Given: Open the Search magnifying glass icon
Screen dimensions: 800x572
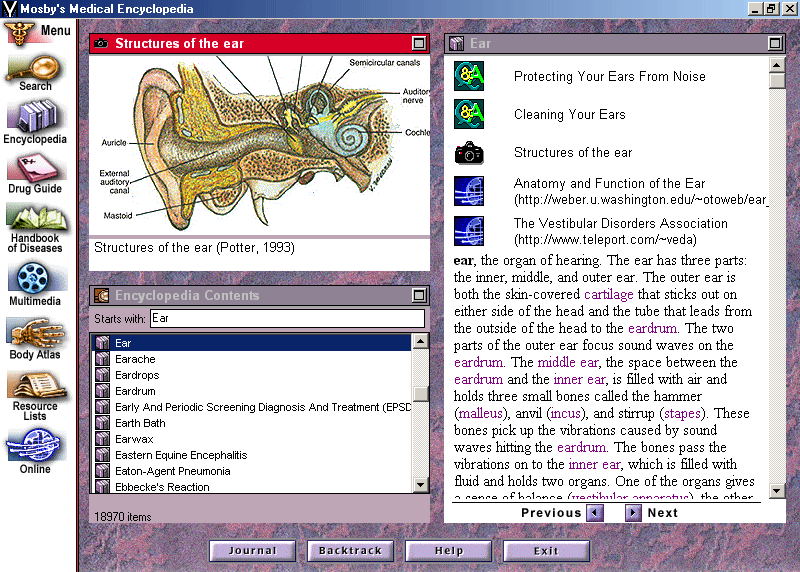Looking at the screenshot, I should click(35, 68).
